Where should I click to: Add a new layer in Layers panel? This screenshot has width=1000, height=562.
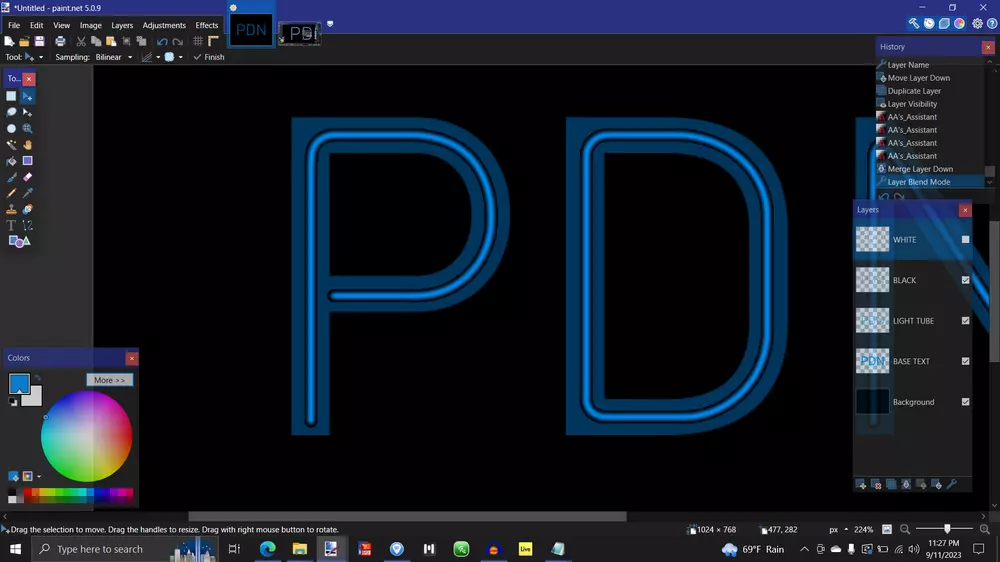[861, 485]
